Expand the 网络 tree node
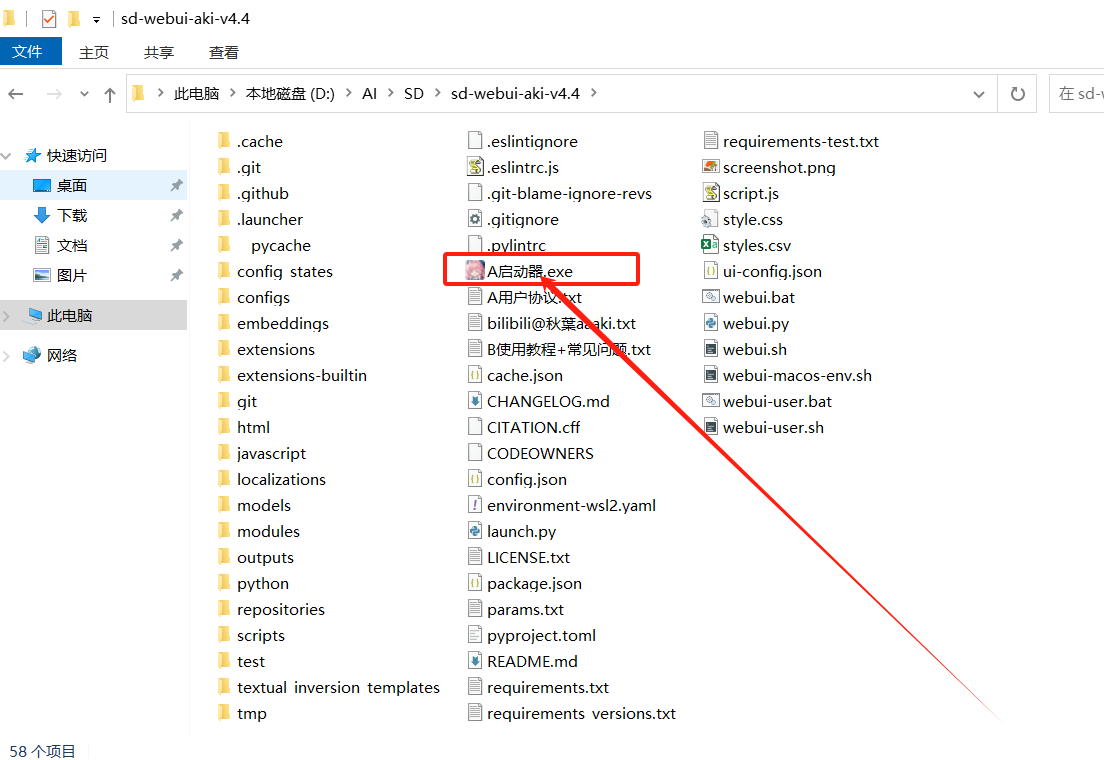Screen dimensions: 1104x760 coord(7,356)
